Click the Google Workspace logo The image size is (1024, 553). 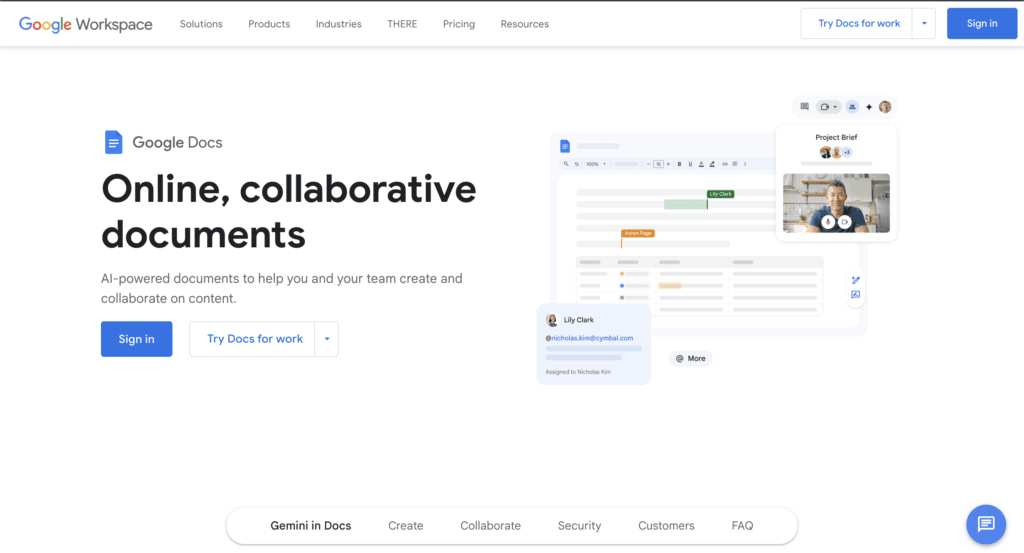[86, 24]
